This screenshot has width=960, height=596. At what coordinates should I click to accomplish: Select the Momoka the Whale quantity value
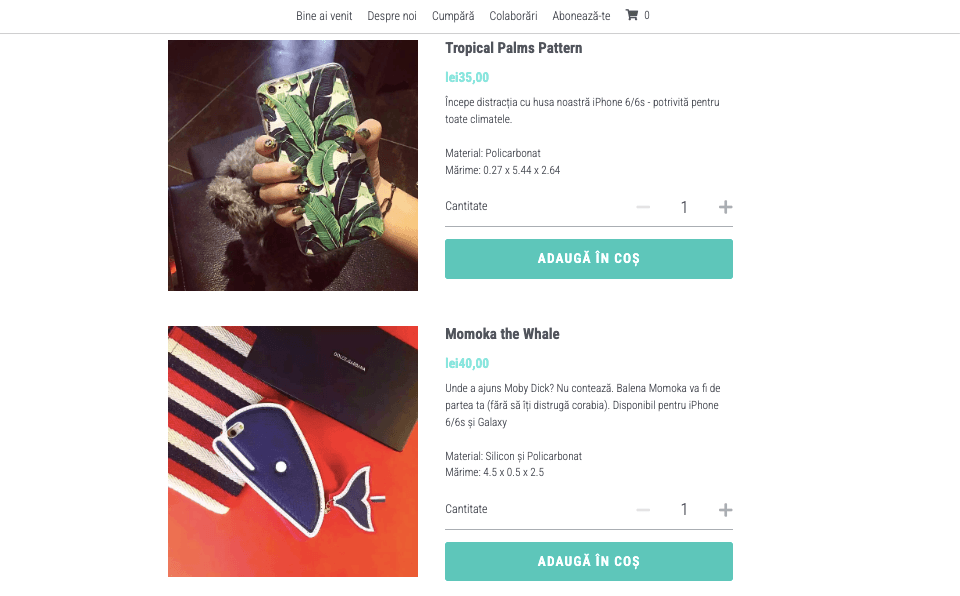click(x=684, y=510)
